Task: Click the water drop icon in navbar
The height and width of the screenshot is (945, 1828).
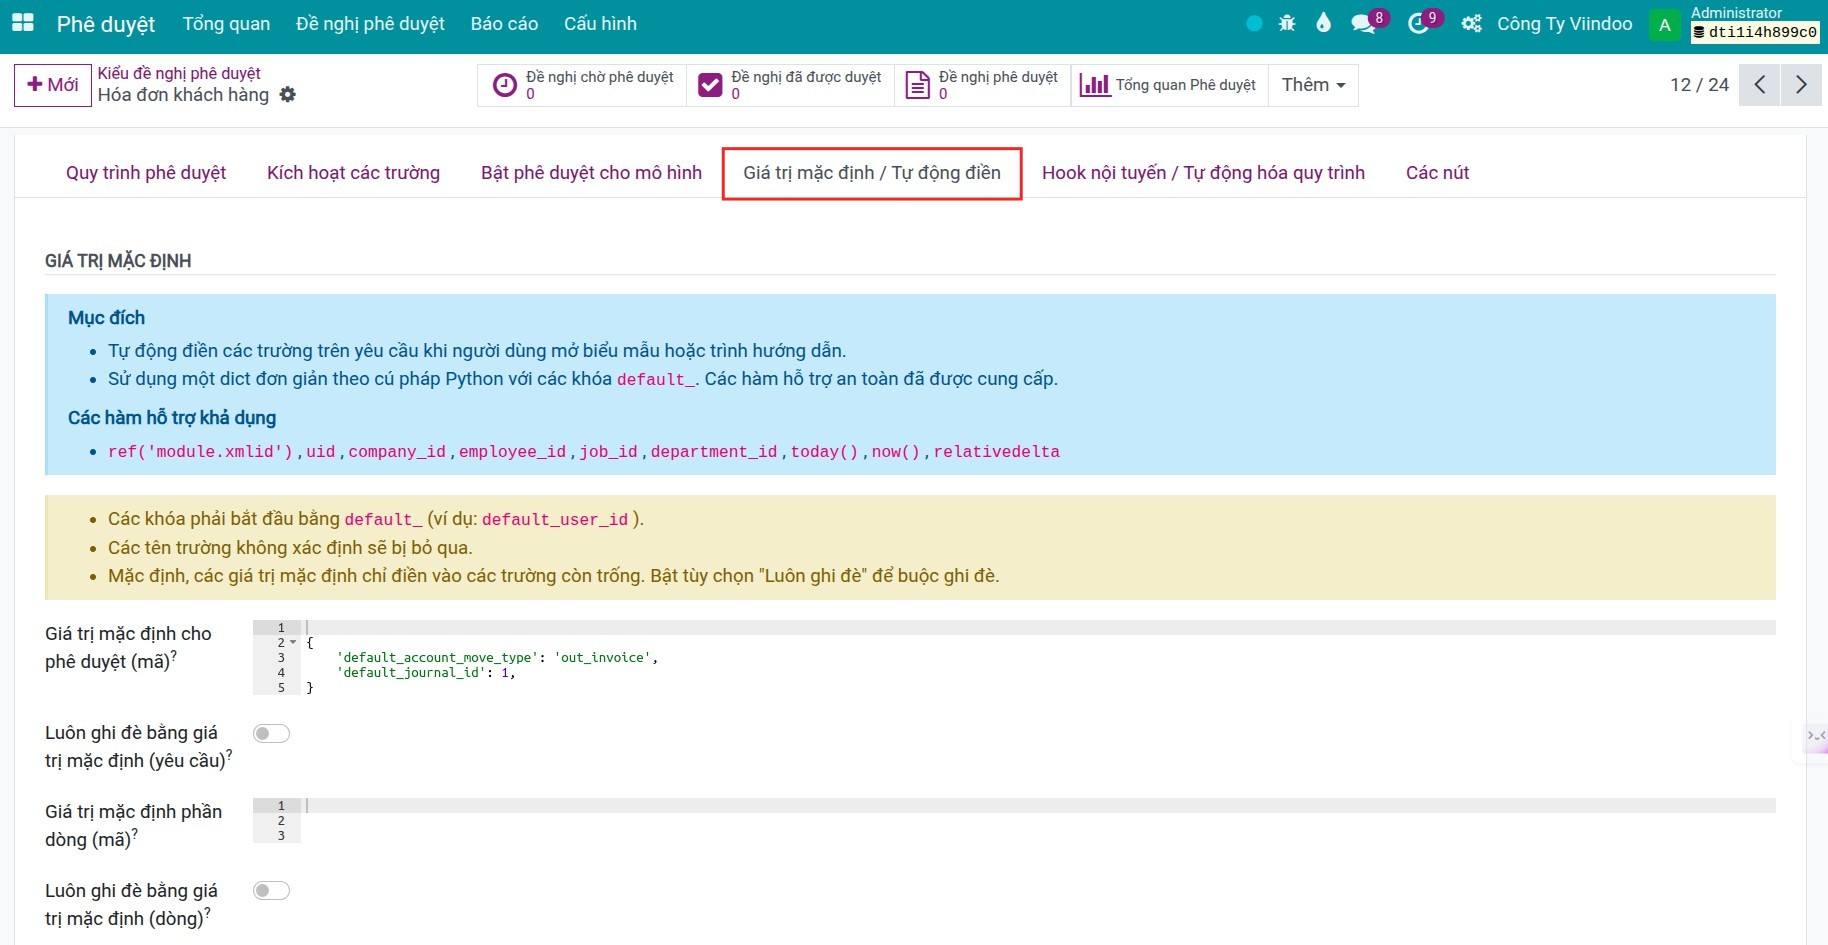Action: point(1323,23)
